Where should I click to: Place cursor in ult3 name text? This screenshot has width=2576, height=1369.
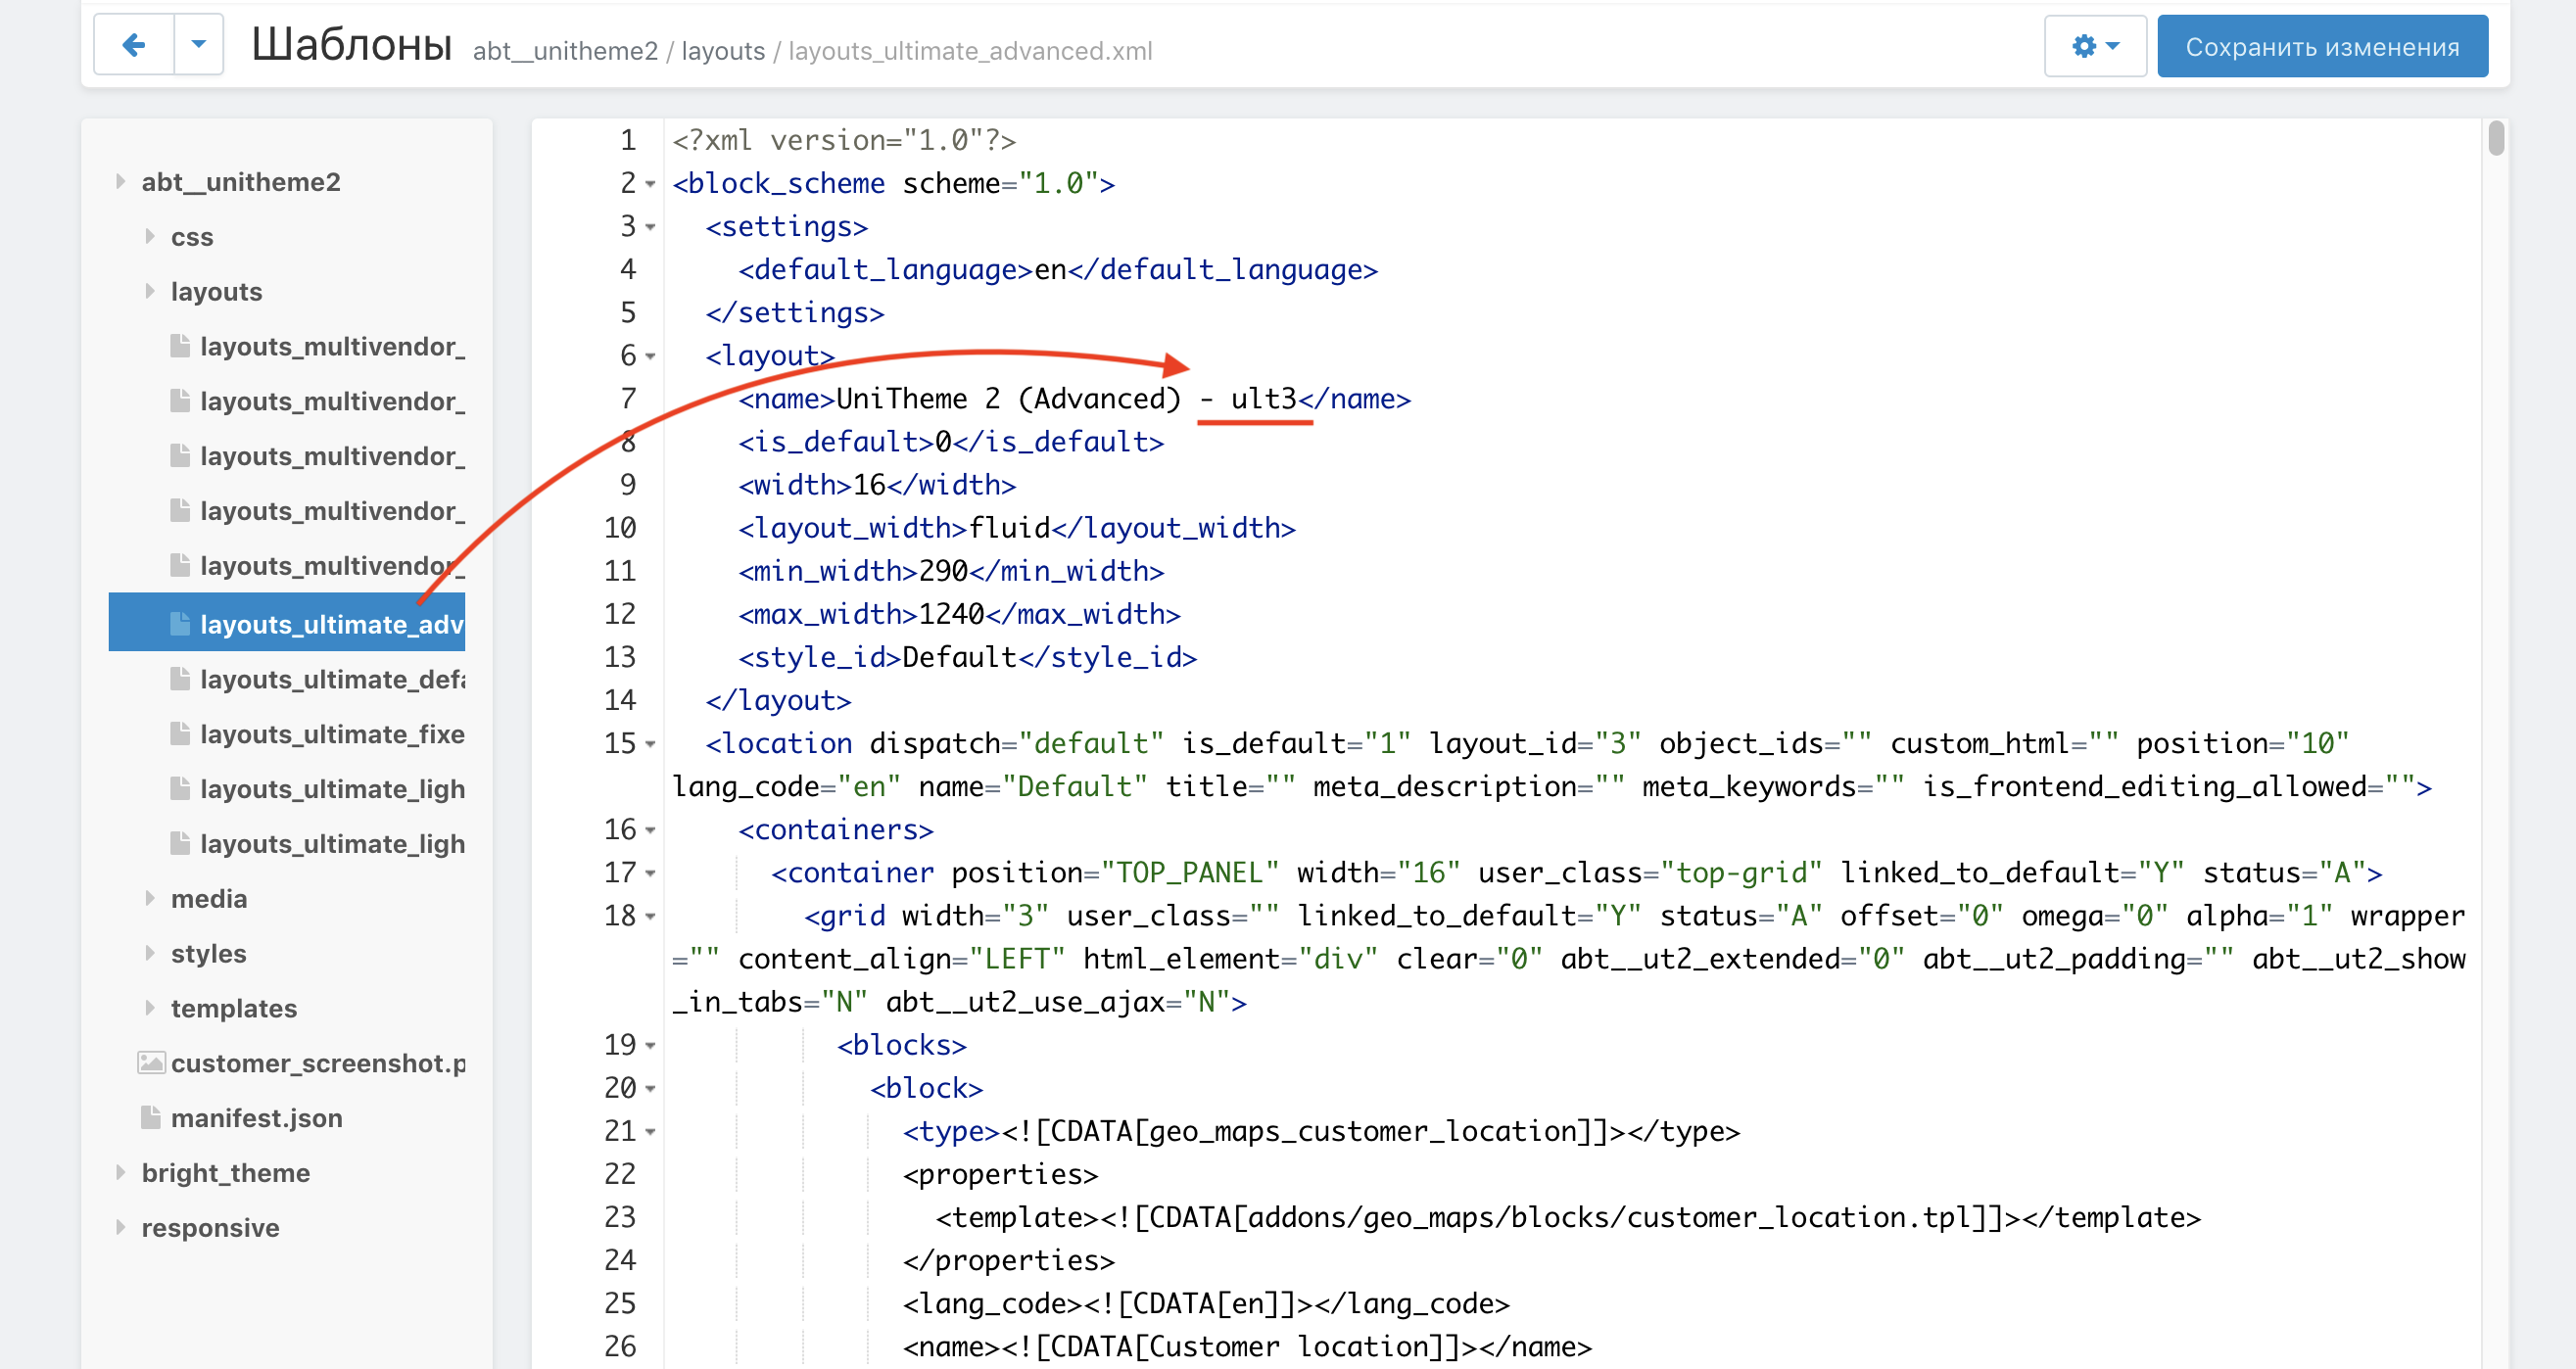coord(1263,399)
